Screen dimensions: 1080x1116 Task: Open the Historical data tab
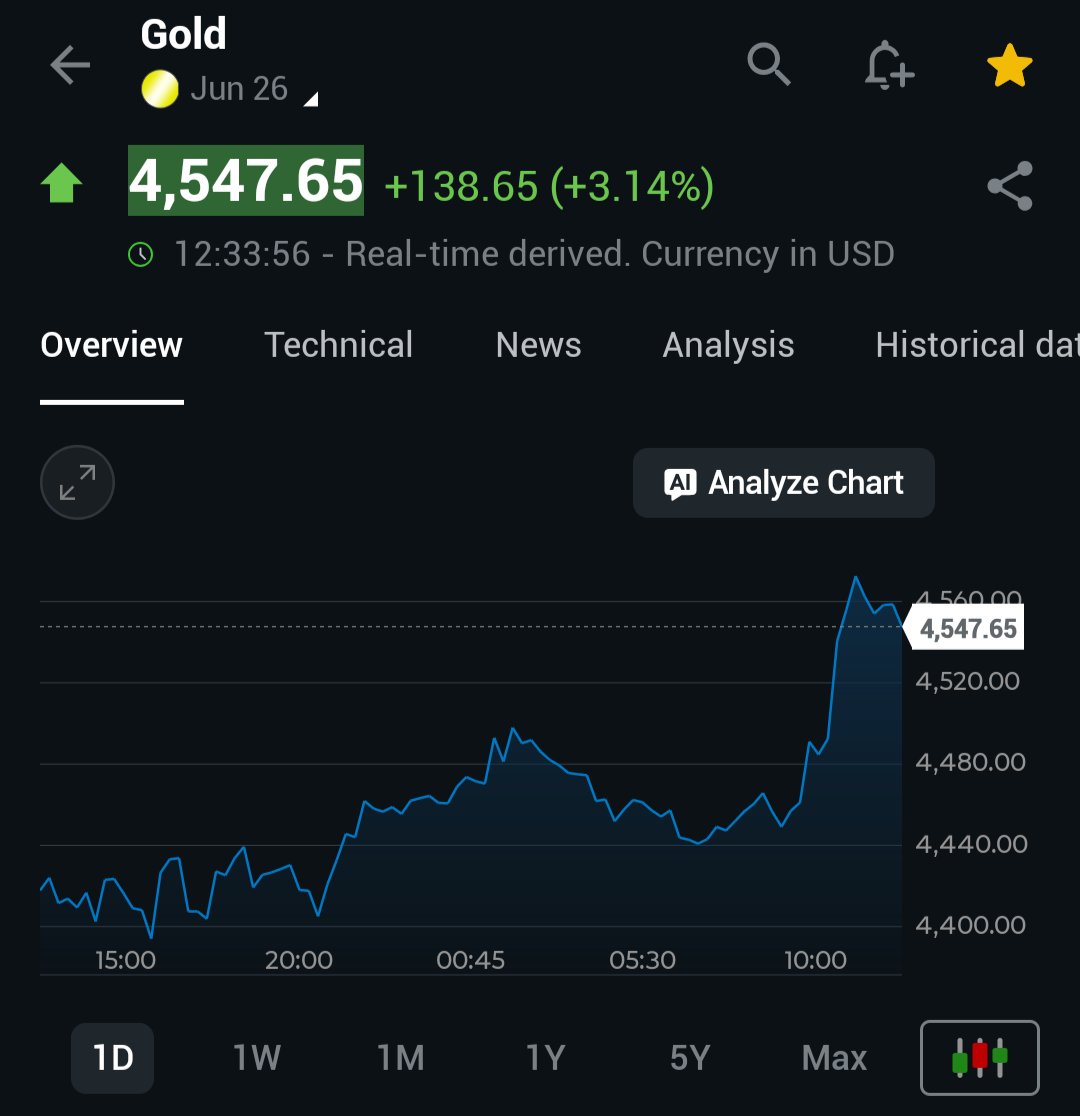[977, 345]
